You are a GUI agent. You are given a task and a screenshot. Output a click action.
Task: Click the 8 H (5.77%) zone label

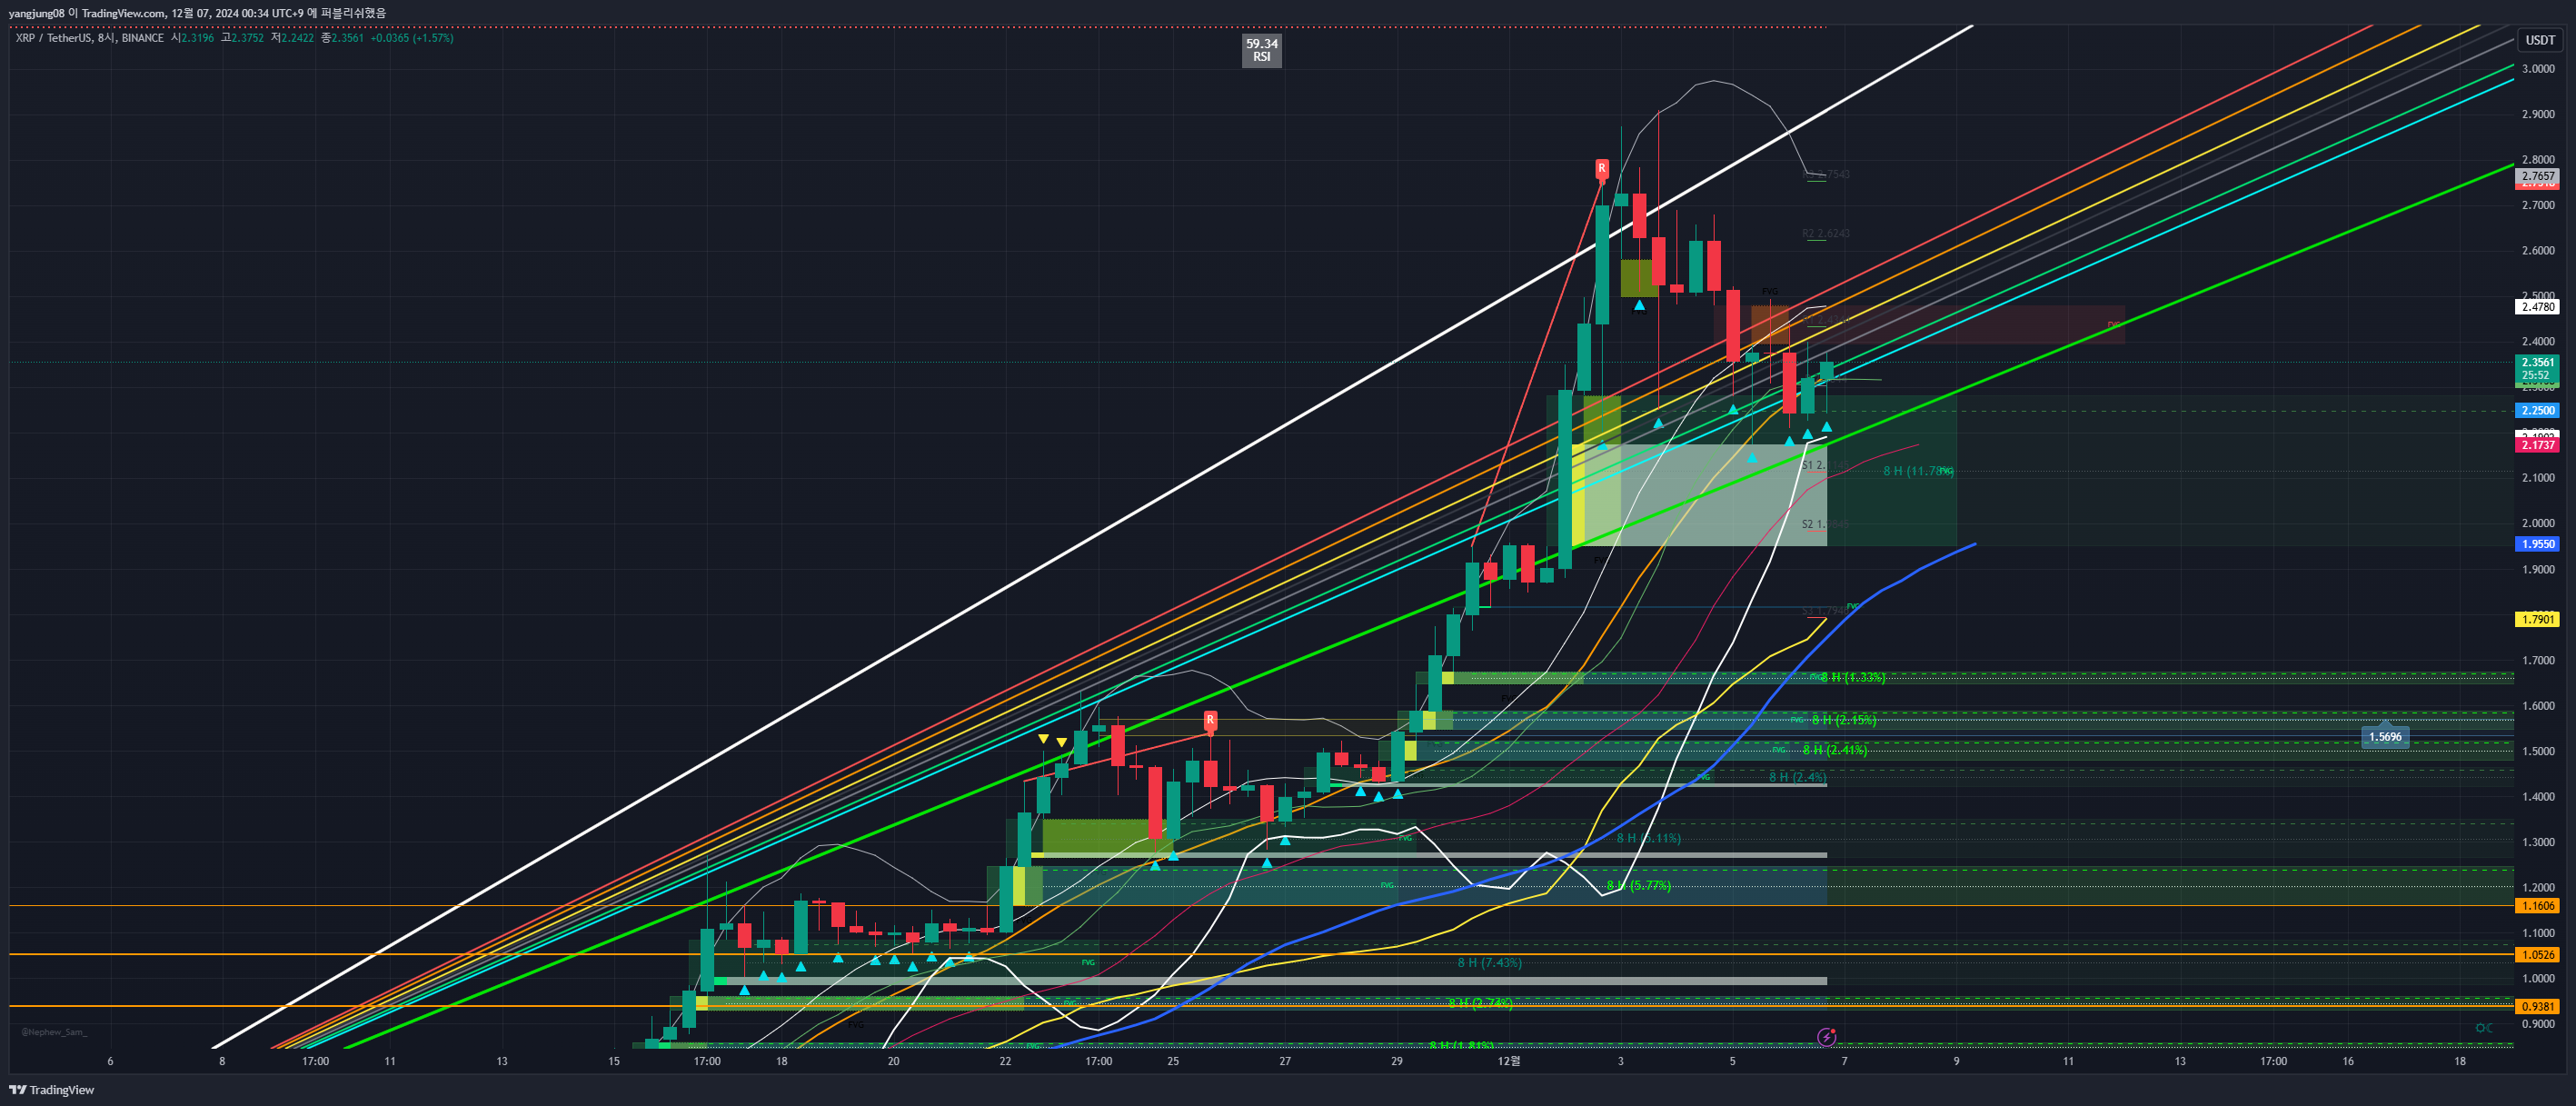point(1638,885)
